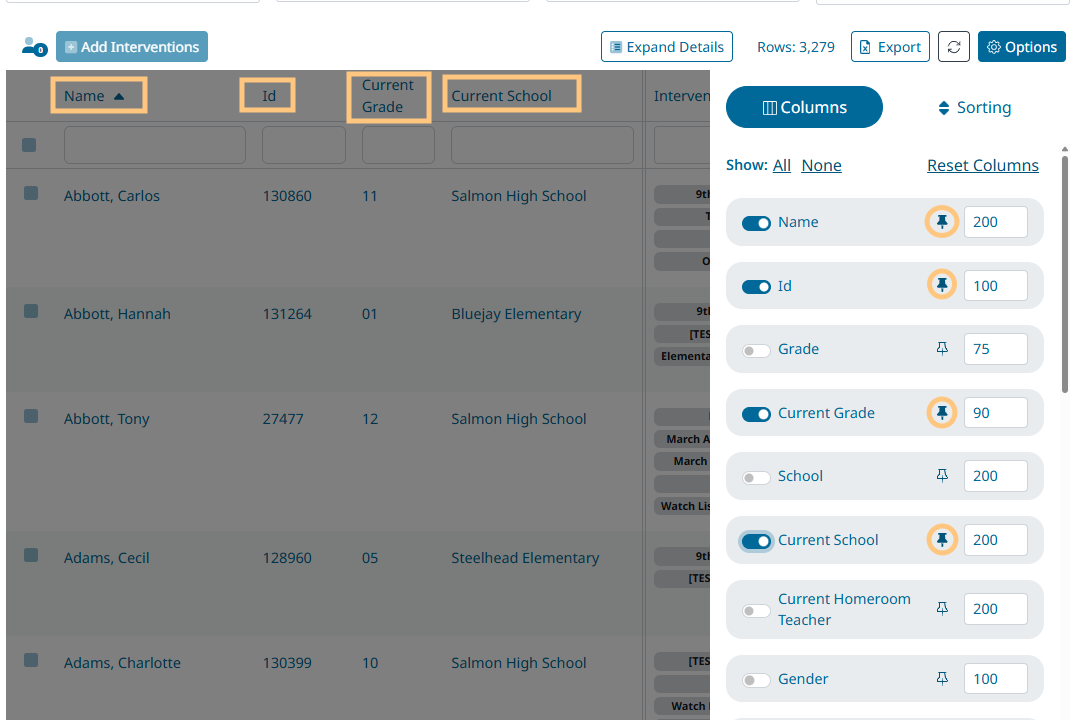Click the Name filter input field
This screenshot has height=720, width=1081.
coord(154,145)
